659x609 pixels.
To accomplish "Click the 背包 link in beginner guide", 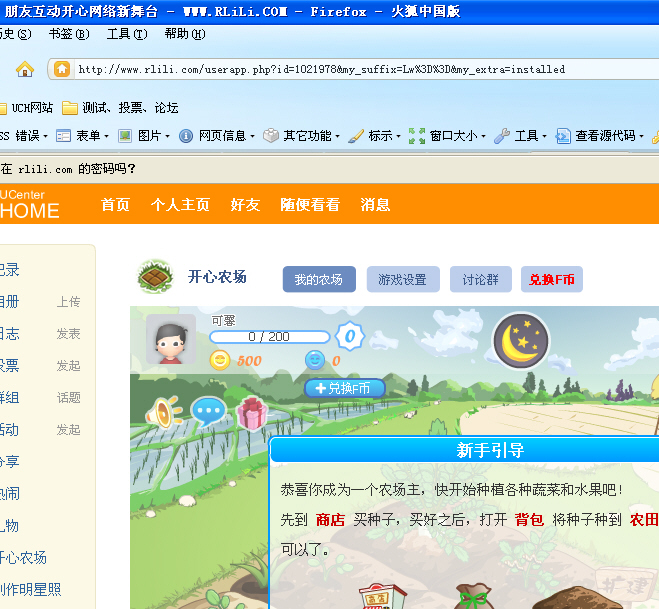I will (x=530, y=520).
